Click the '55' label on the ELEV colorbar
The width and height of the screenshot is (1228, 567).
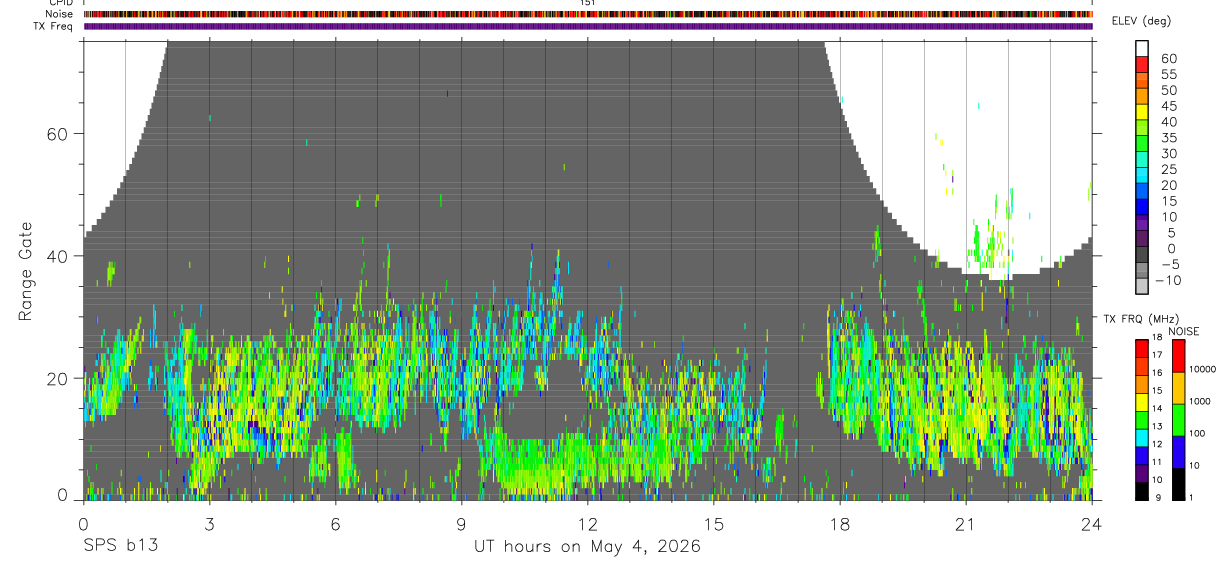point(1168,74)
